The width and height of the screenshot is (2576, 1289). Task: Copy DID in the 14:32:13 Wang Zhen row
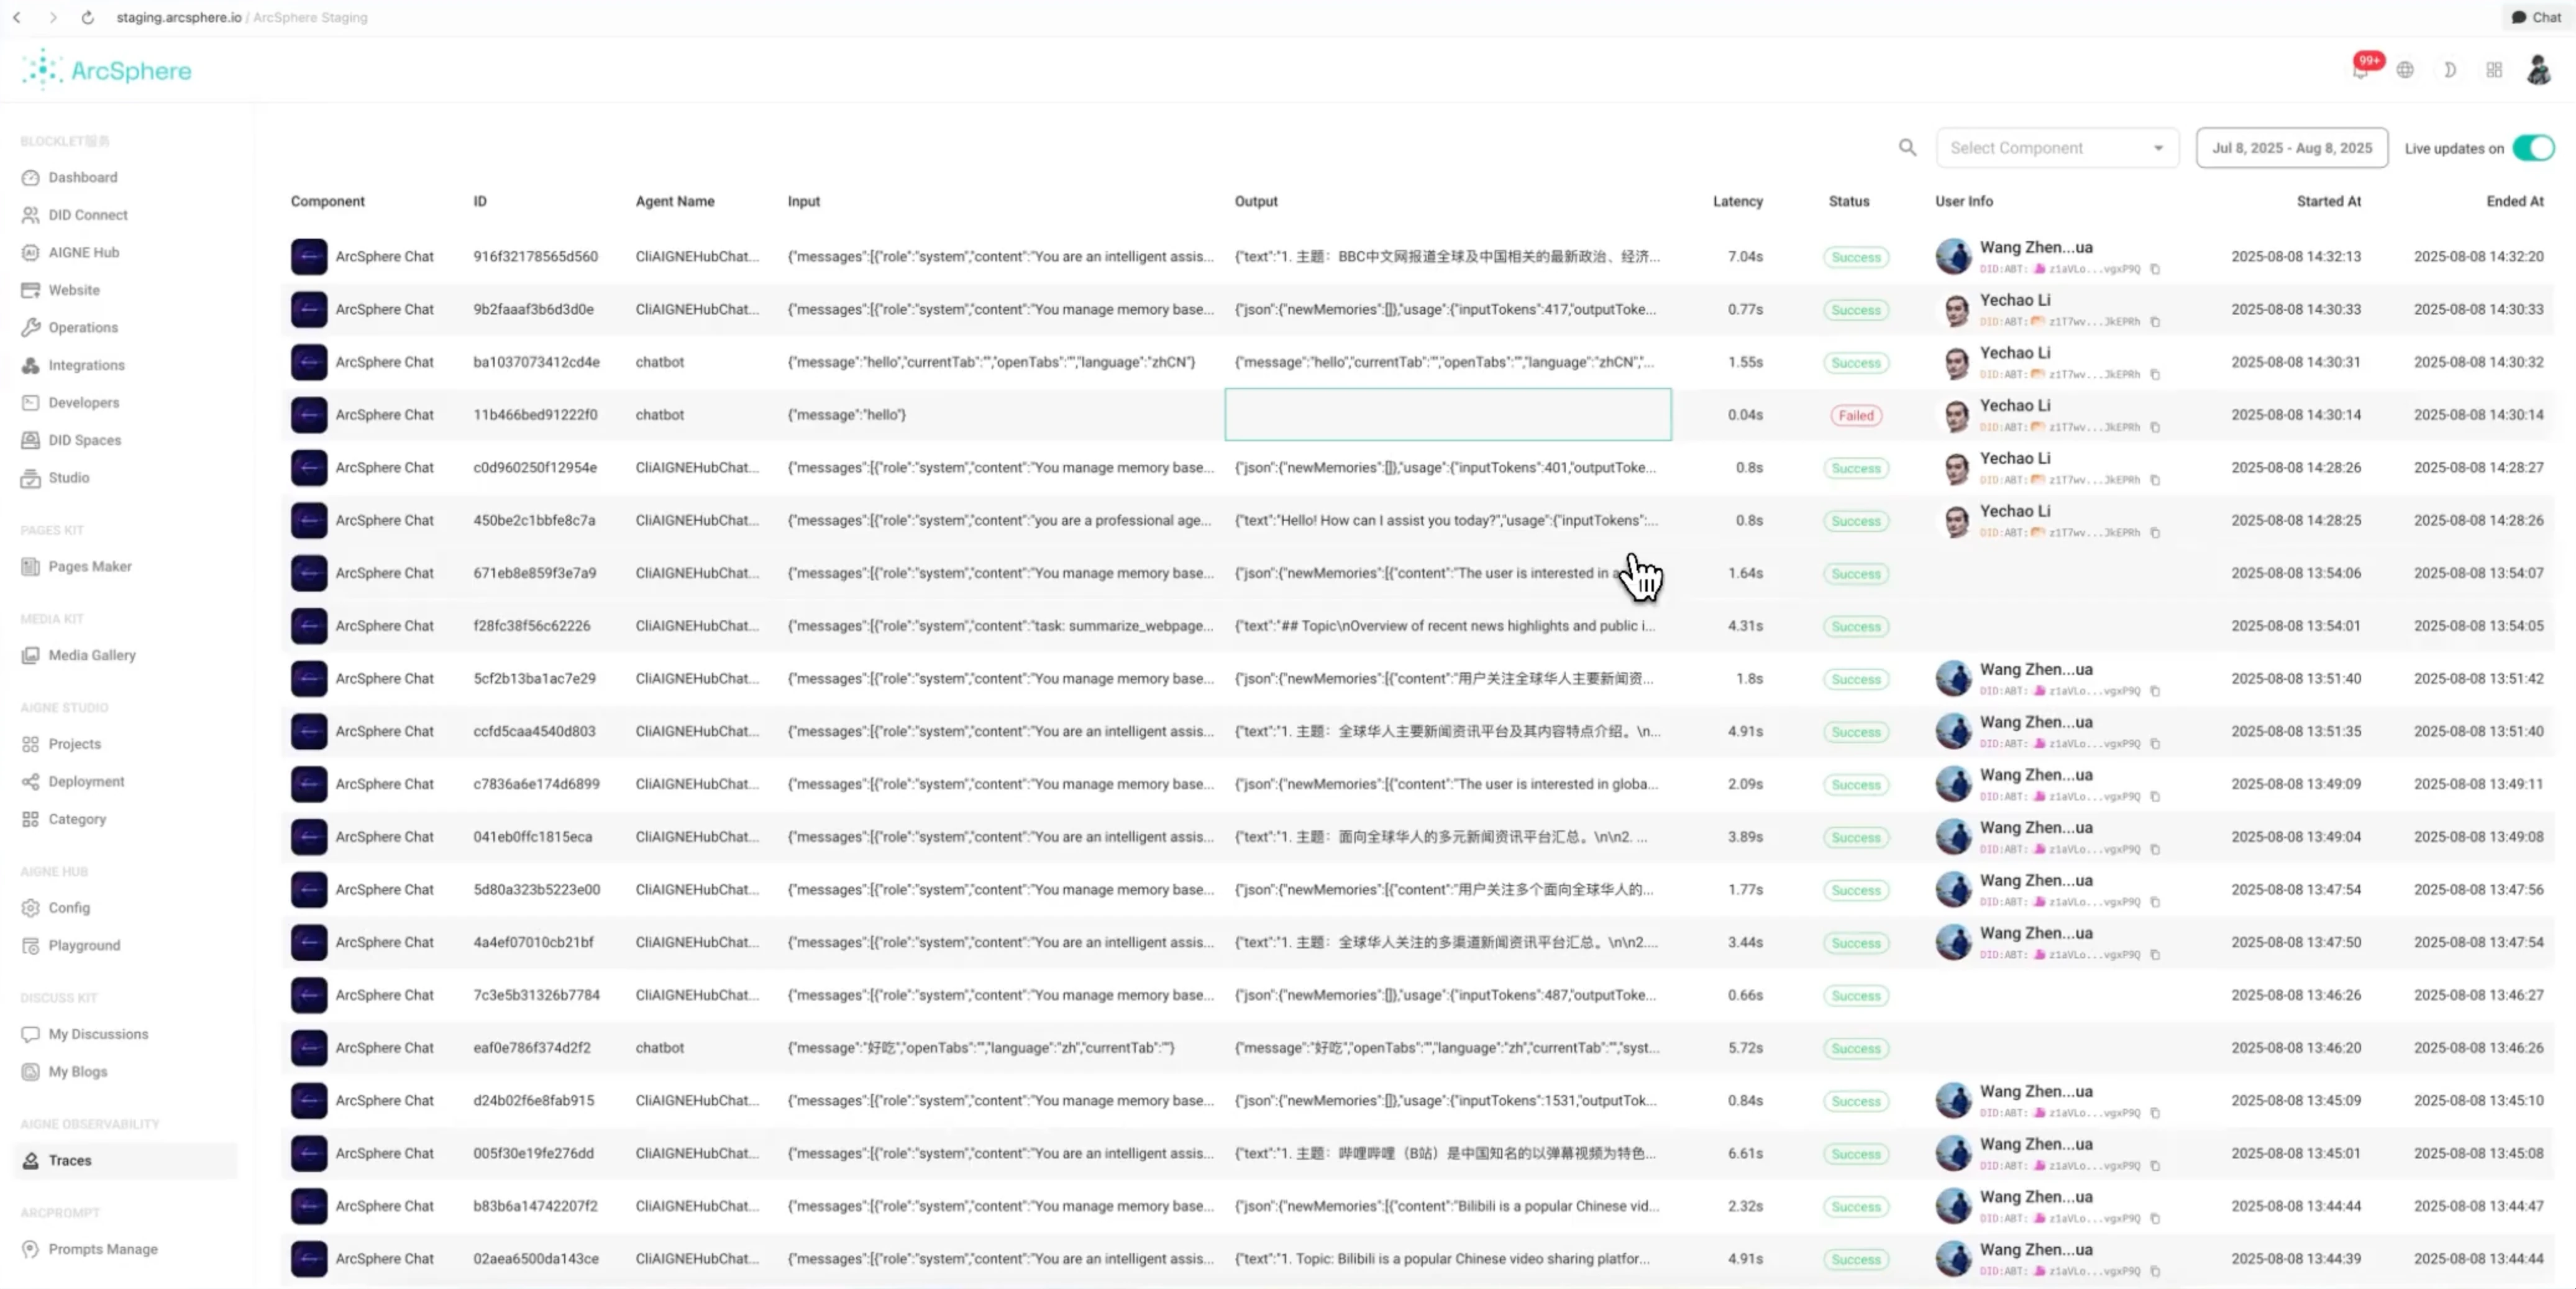pyautogui.click(x=2155, y=269)
